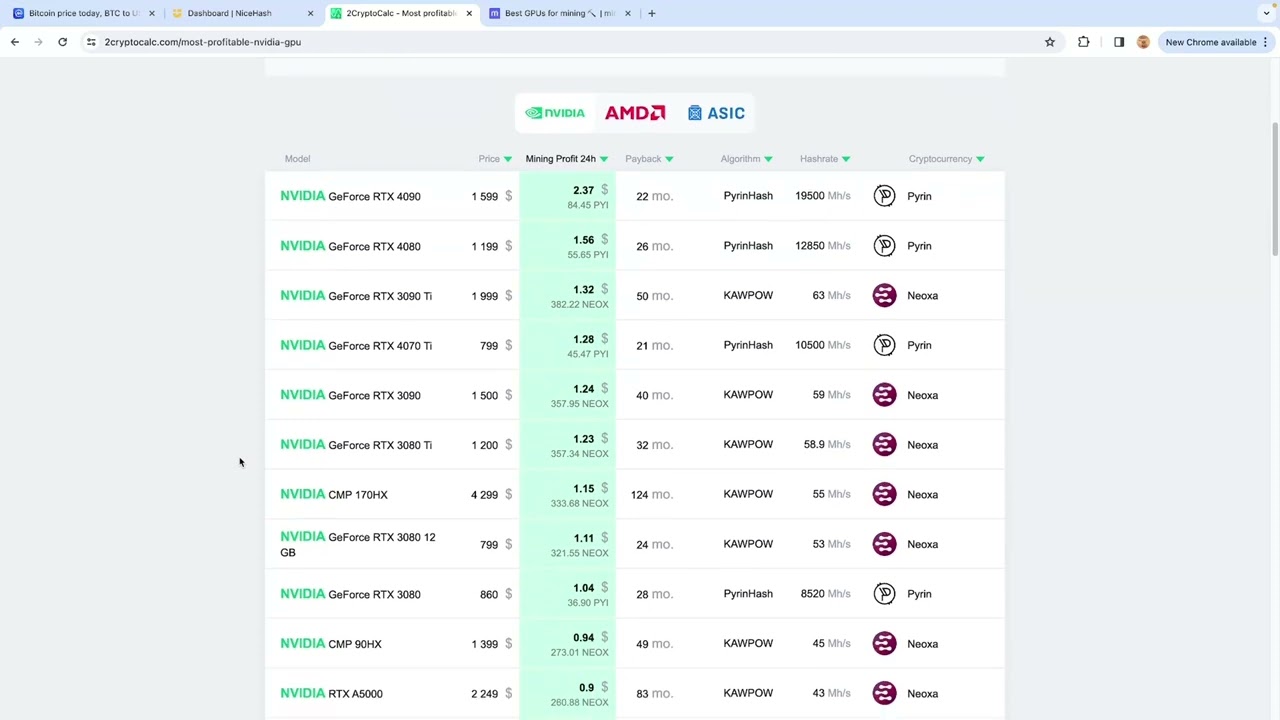
Task: Click the Pyrin coin icon in RTX 4070 Ti row
Action: point(884,345)
